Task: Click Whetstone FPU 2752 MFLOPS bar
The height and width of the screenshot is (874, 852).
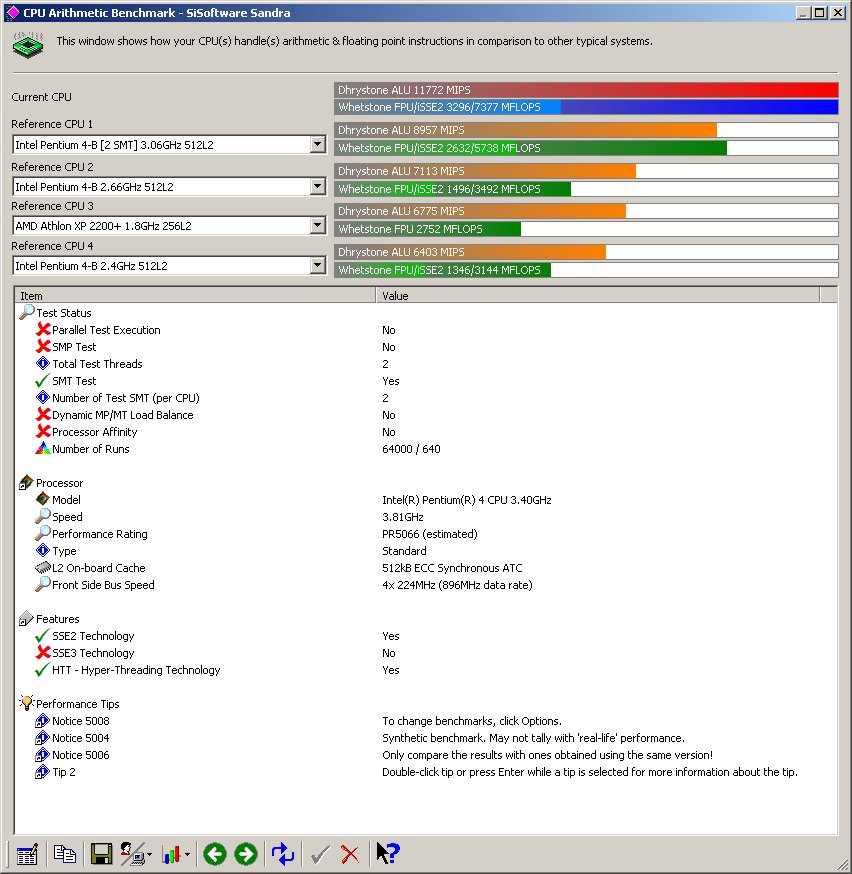Action: pos(586,229)
